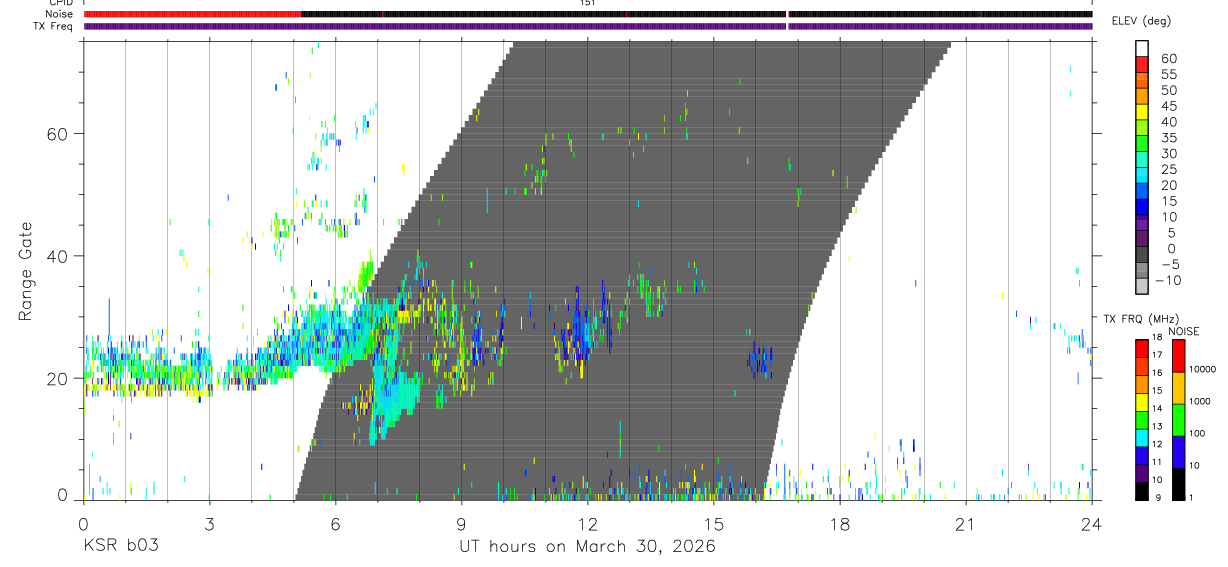Select the cyan 20–25 segment of ELEV color bar
This screenshot has height=567, width=1228.
[x=1142, y=177]
